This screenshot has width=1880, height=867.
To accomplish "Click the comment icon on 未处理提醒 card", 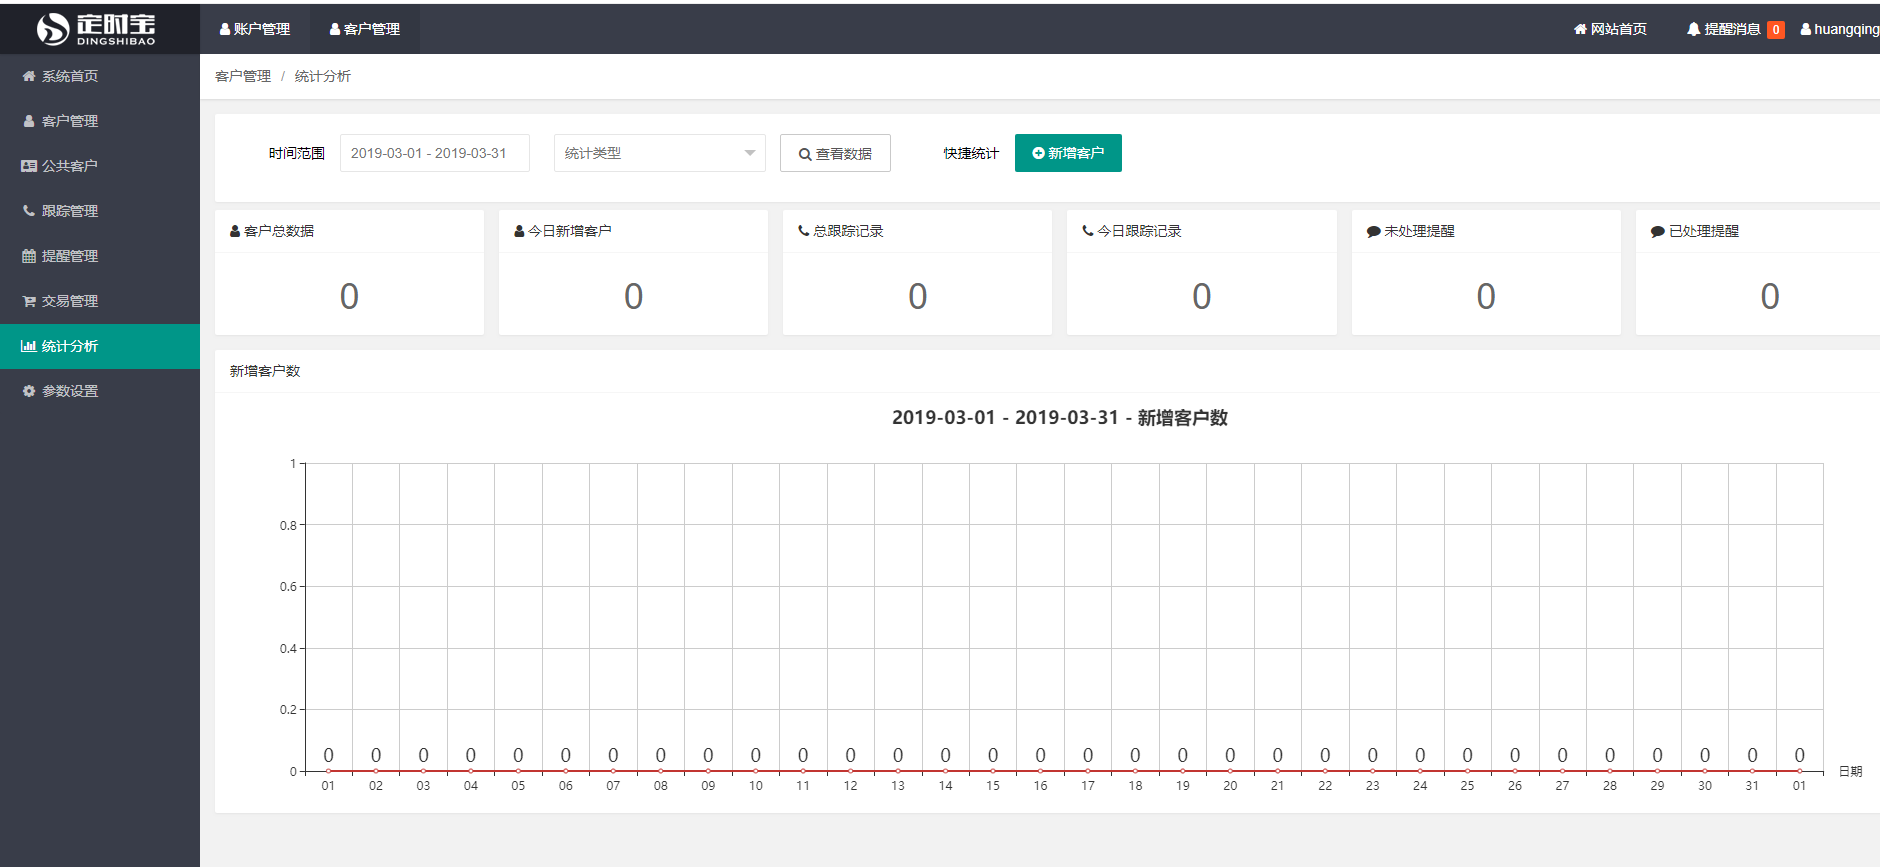I will (1373, 231).
